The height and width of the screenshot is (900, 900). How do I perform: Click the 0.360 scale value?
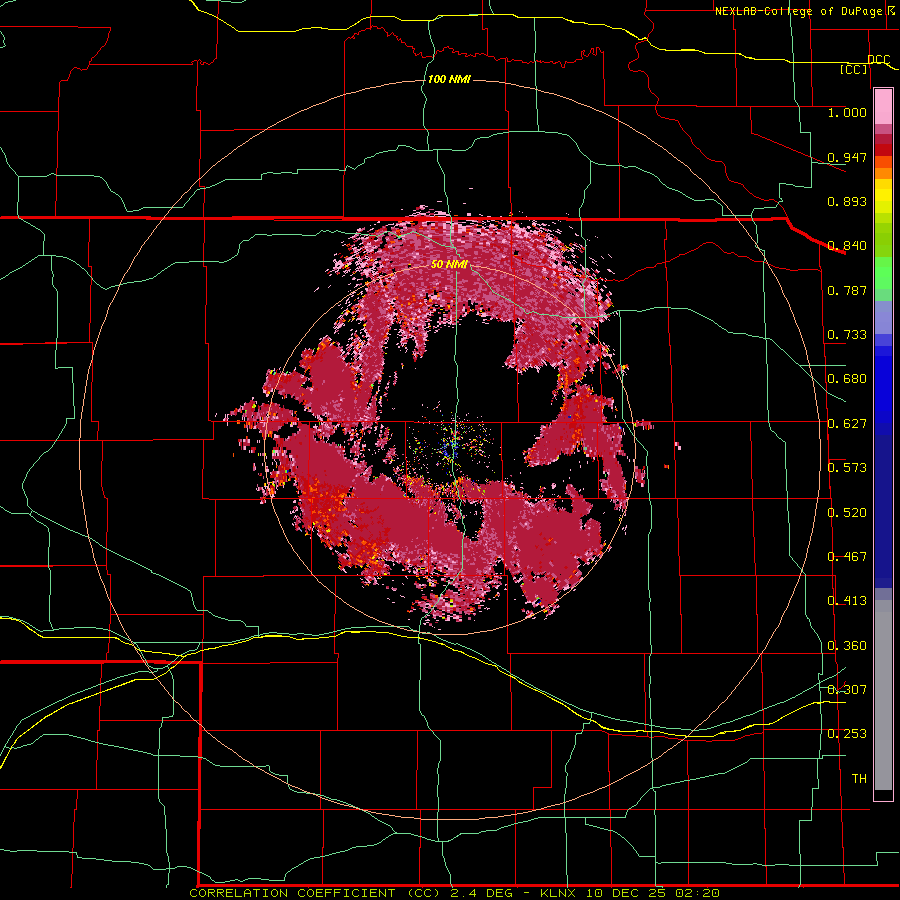[847, 646]
